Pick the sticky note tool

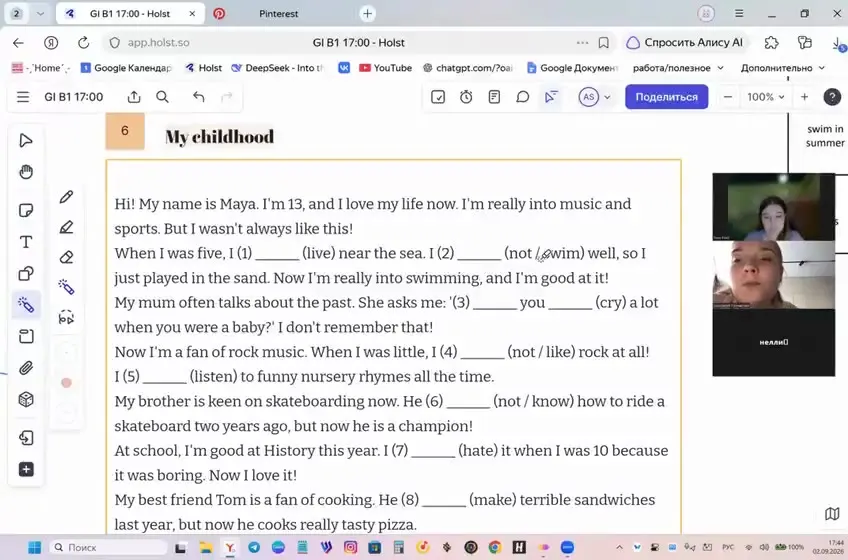(25, 210)
